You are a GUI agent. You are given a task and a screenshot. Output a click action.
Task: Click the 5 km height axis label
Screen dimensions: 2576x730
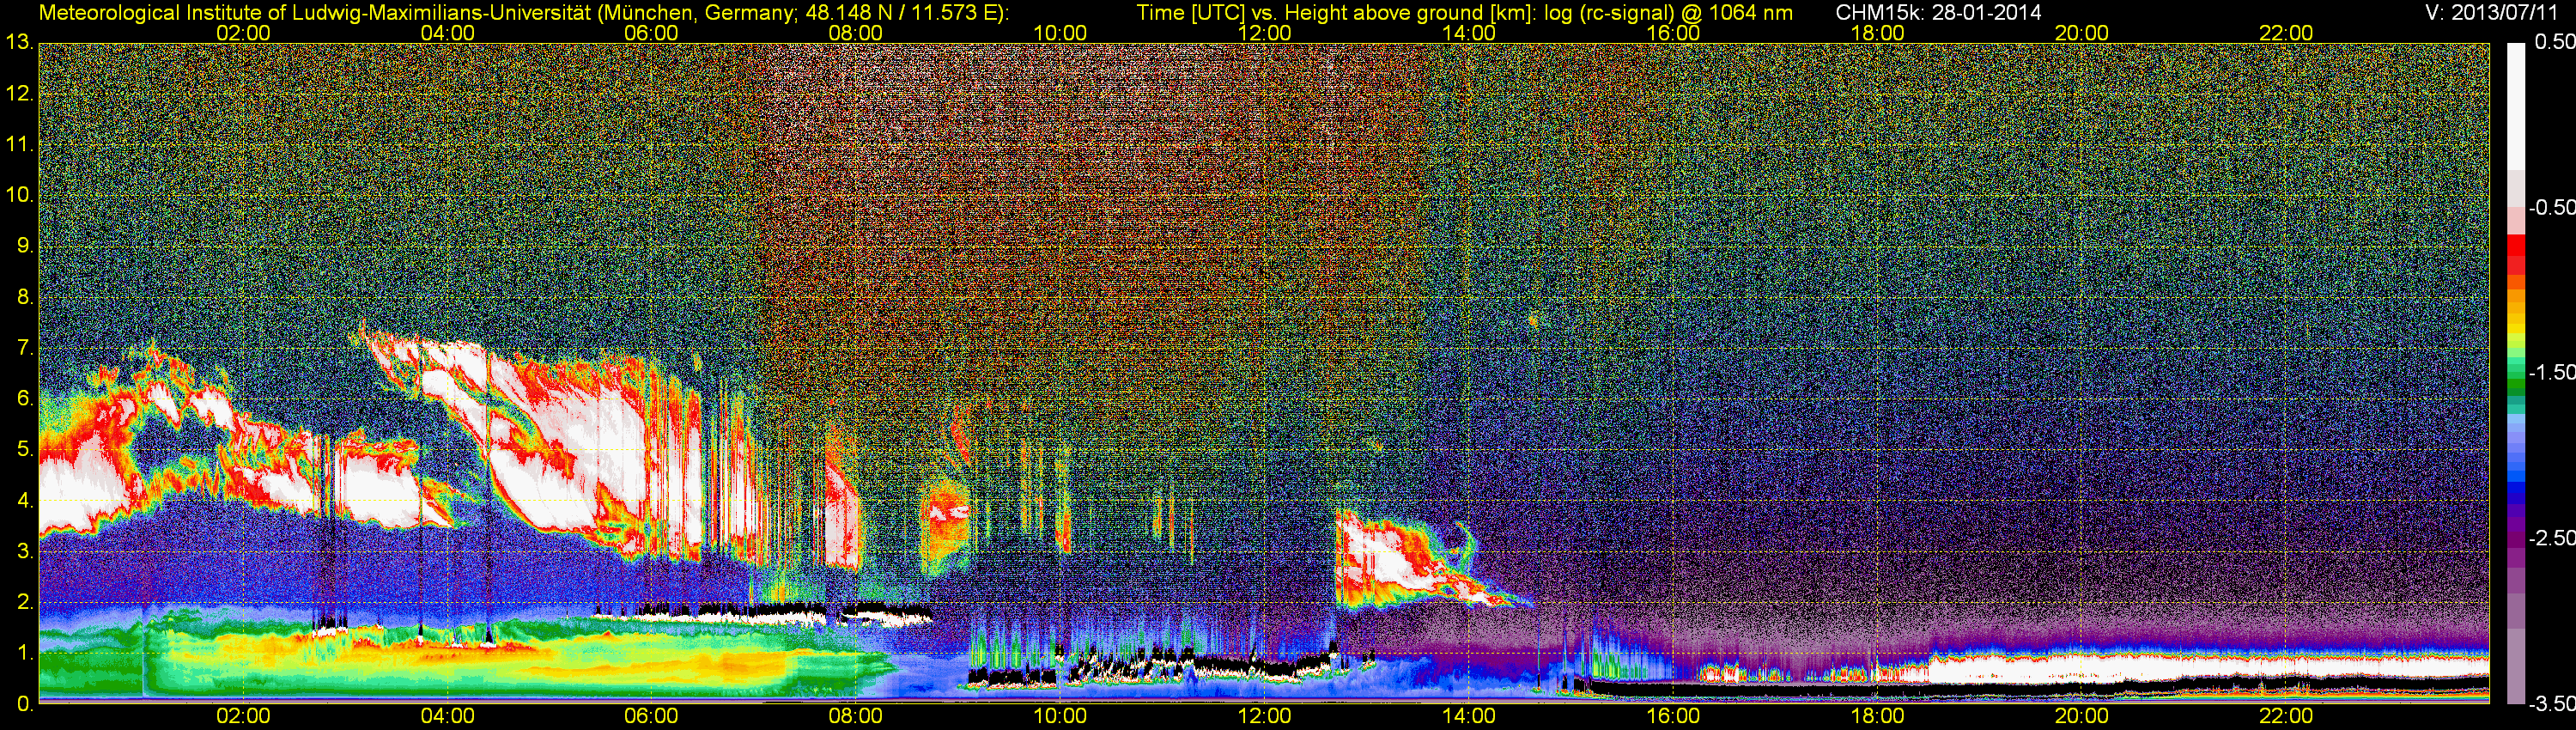pos(25,450)
